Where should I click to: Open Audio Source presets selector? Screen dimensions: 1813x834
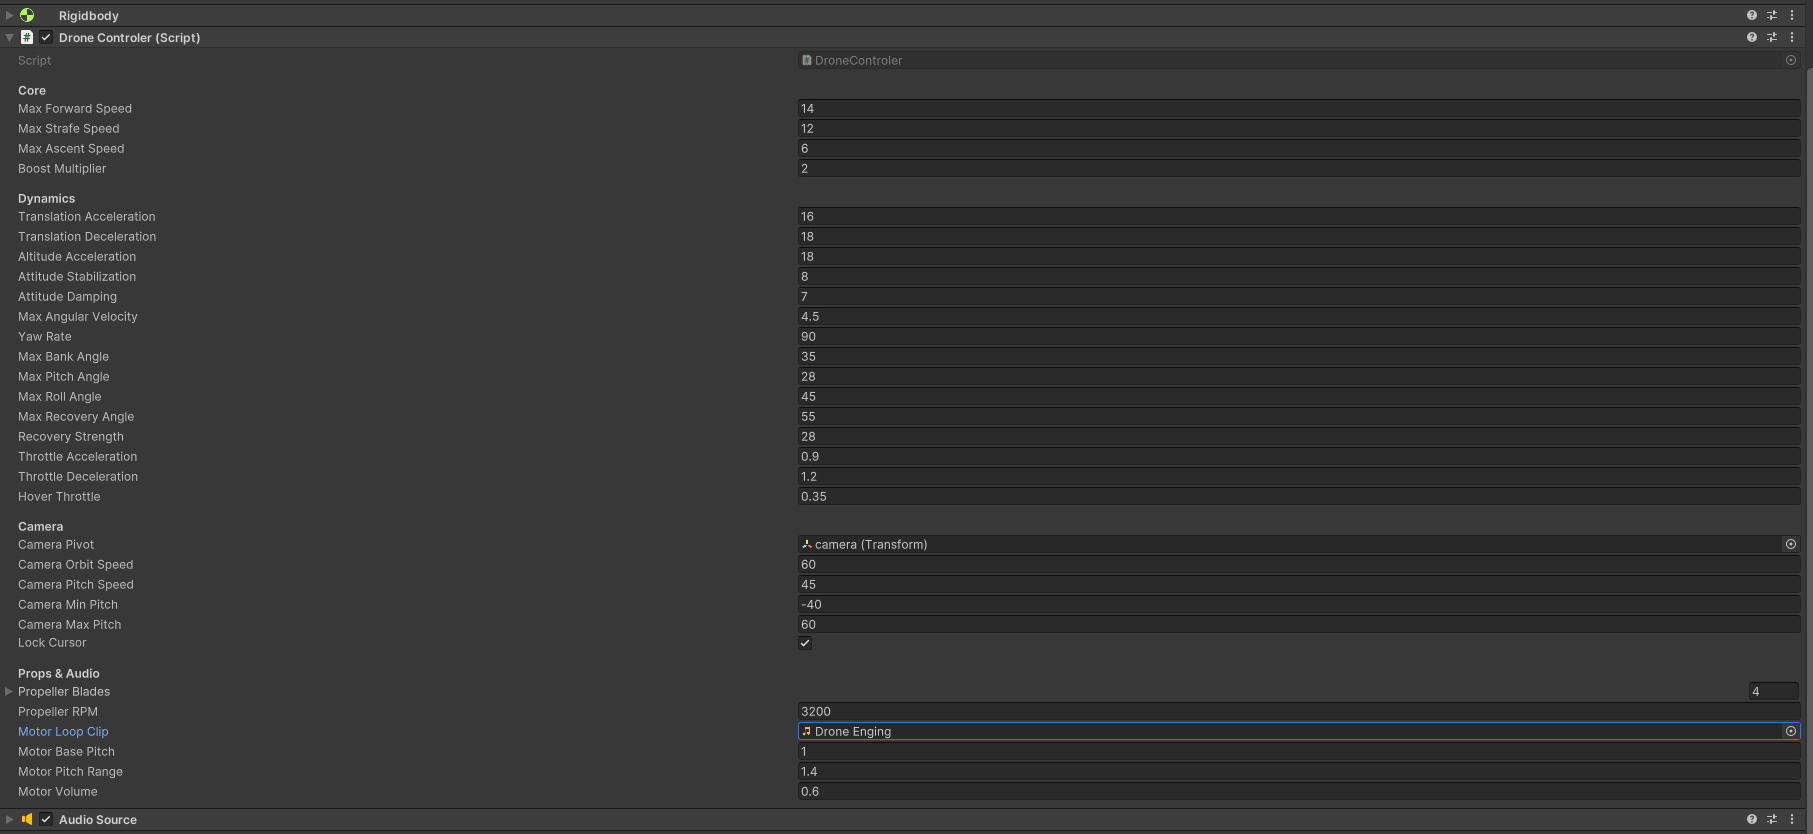tap(1772, 819)
